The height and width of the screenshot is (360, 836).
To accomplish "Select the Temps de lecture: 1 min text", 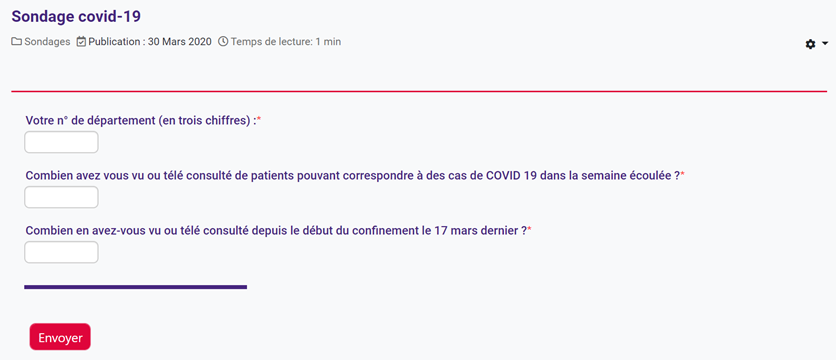I will click(x=286, y=42).
